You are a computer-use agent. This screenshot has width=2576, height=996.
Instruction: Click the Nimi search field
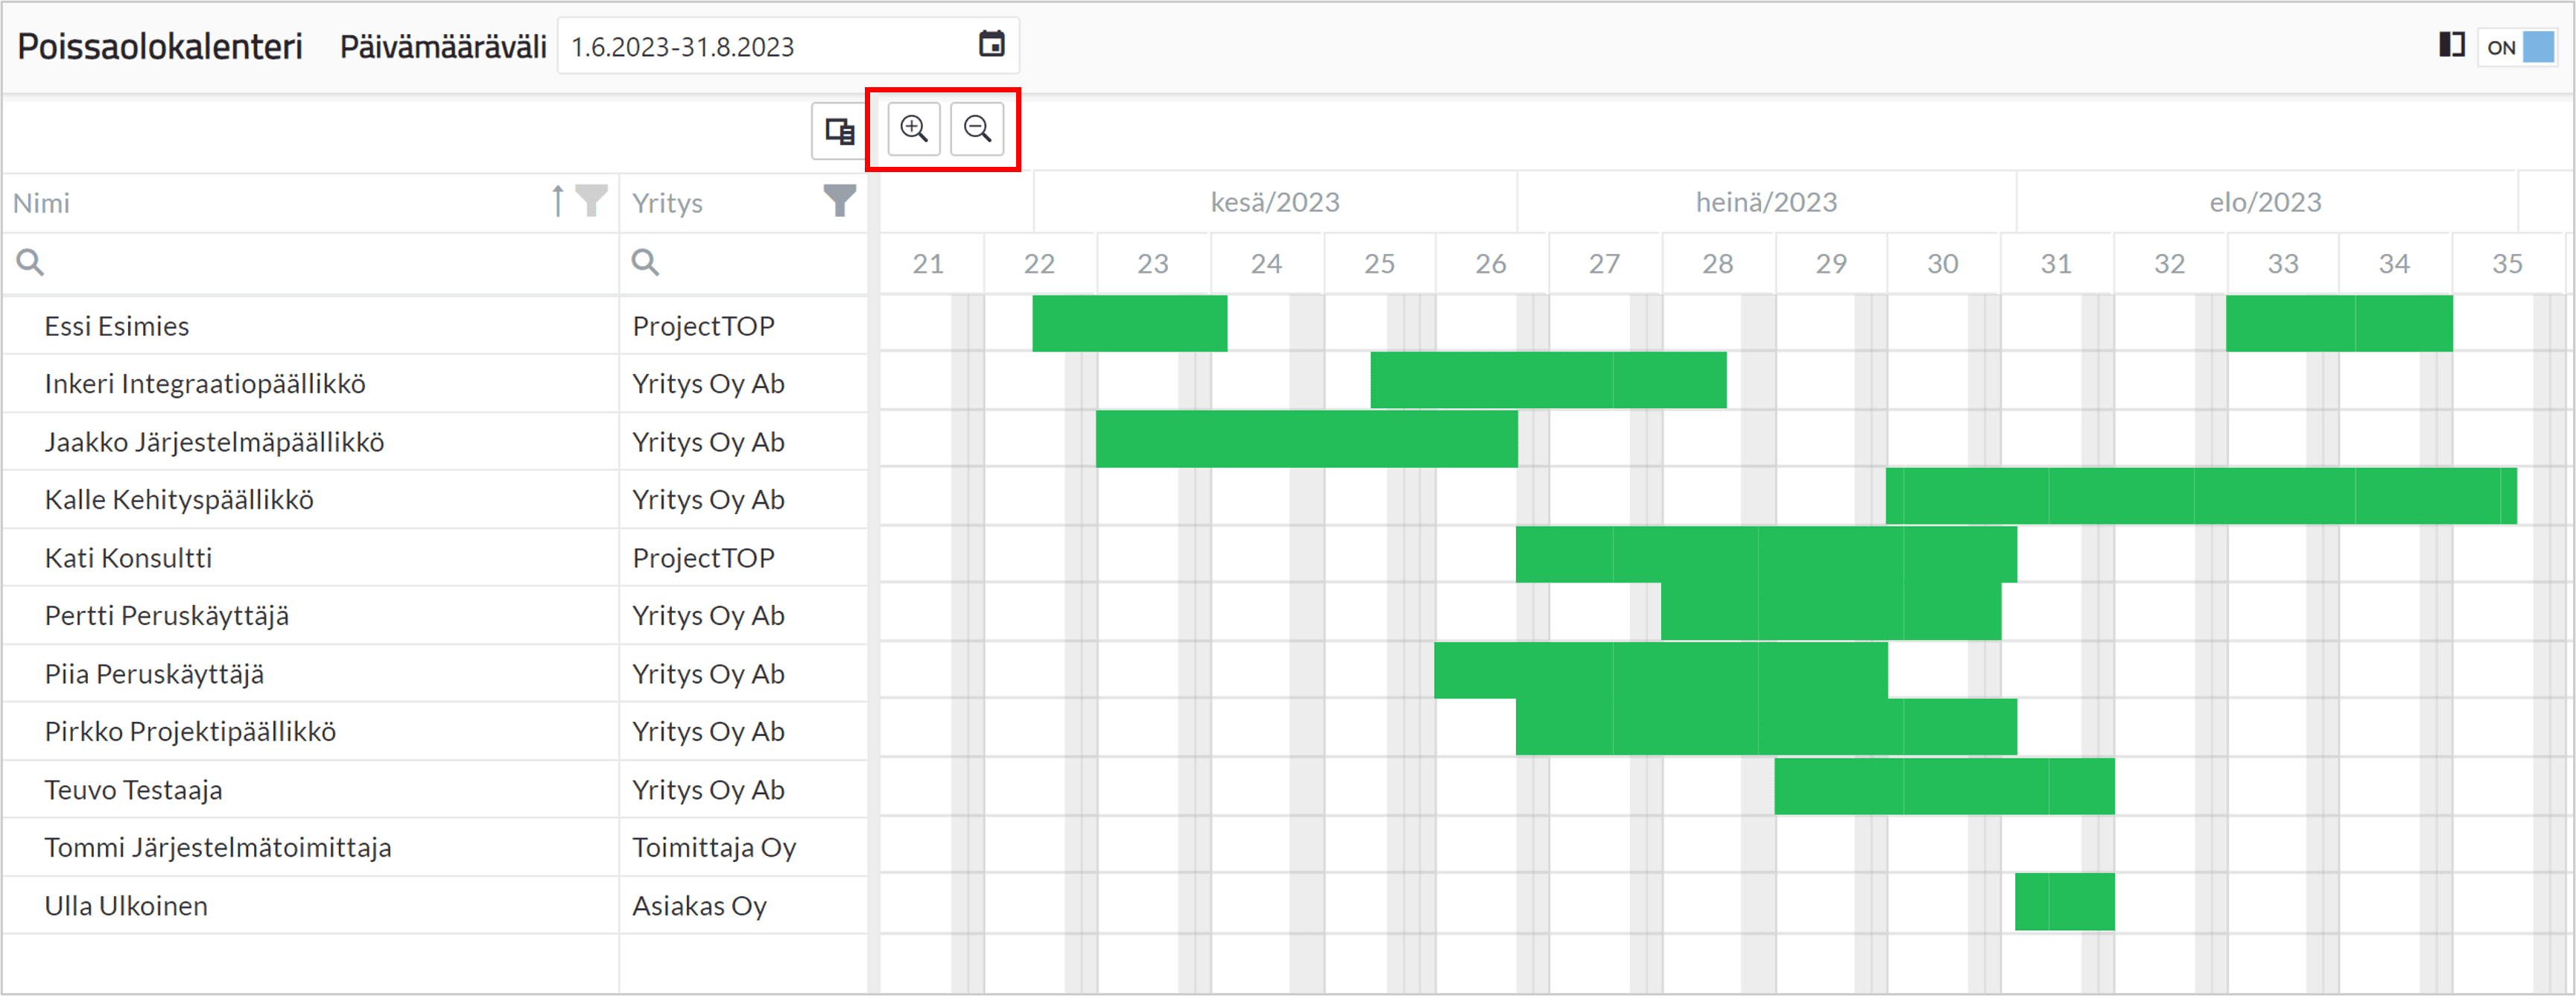(310, 263)
